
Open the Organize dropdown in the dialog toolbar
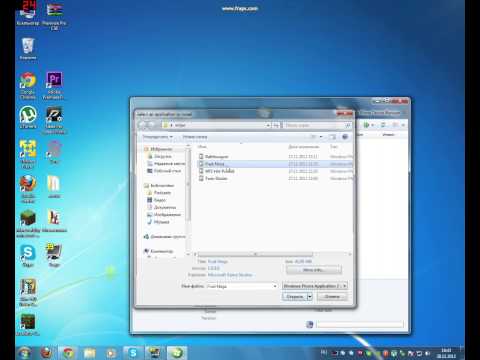158,137
